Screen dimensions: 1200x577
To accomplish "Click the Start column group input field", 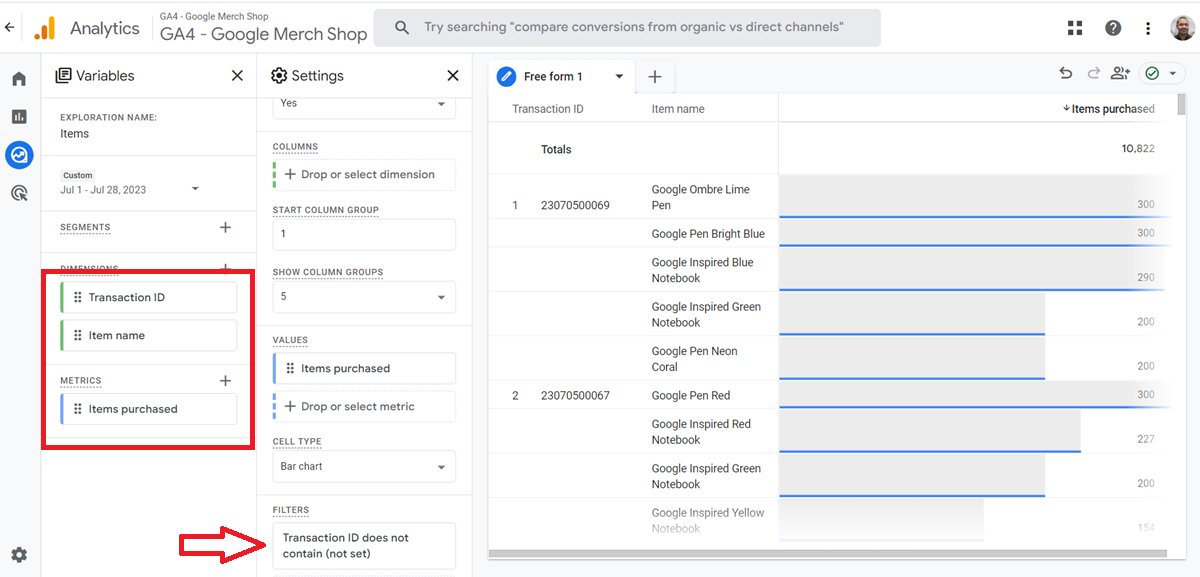I will coord(364,234).
